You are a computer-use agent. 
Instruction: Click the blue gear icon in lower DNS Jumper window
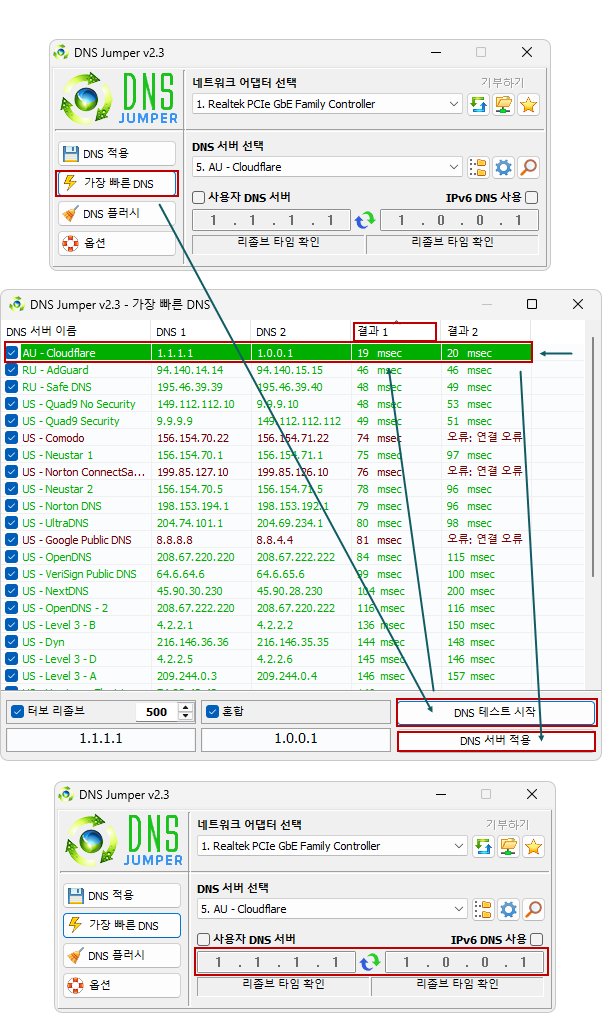[x=509, y=909]
